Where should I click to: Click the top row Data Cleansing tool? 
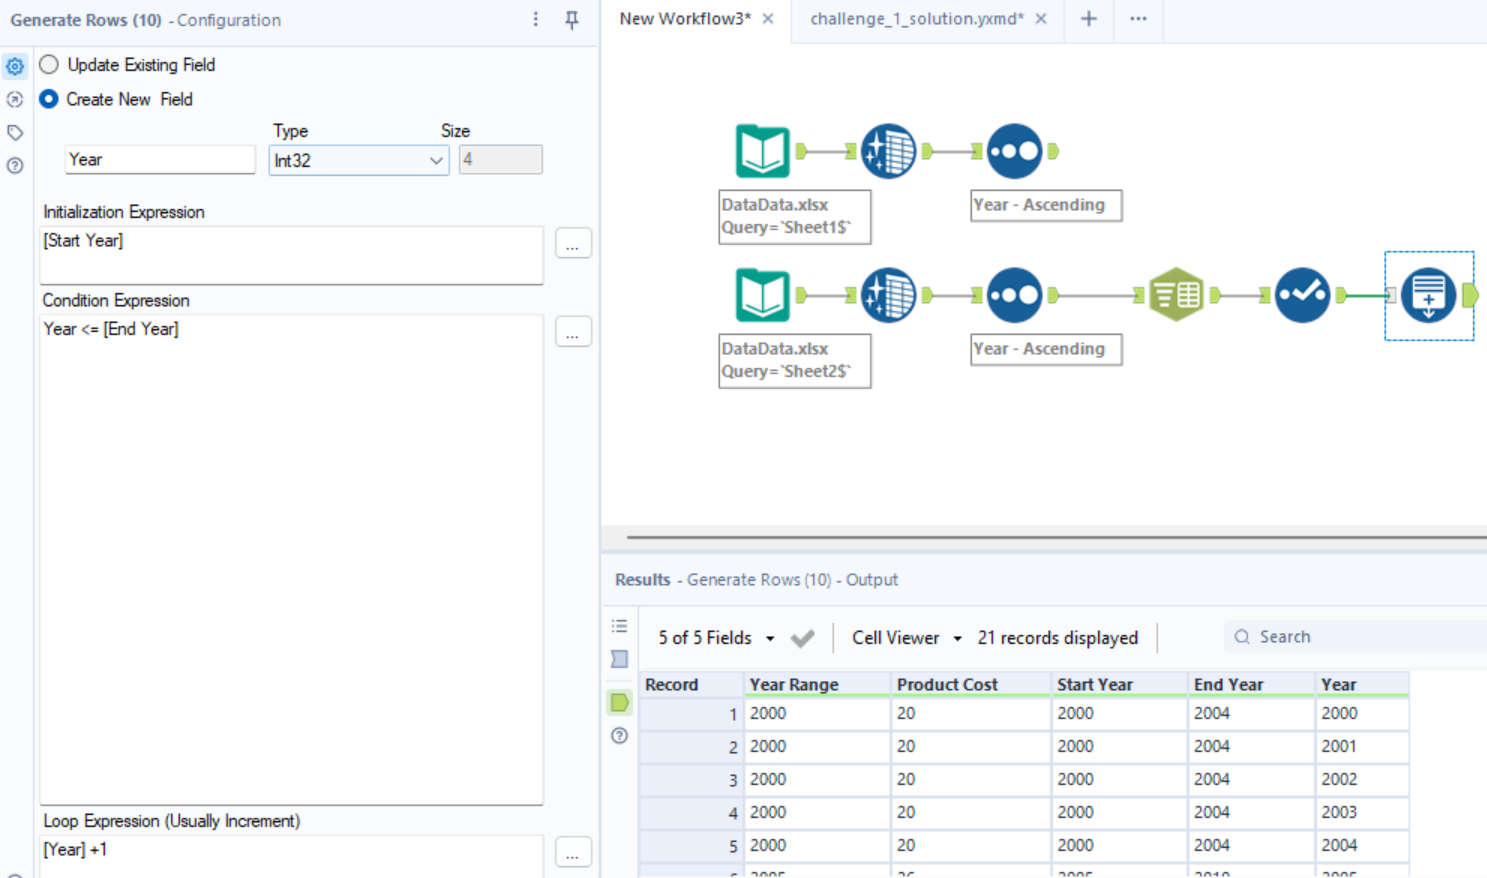pos(888,151)
